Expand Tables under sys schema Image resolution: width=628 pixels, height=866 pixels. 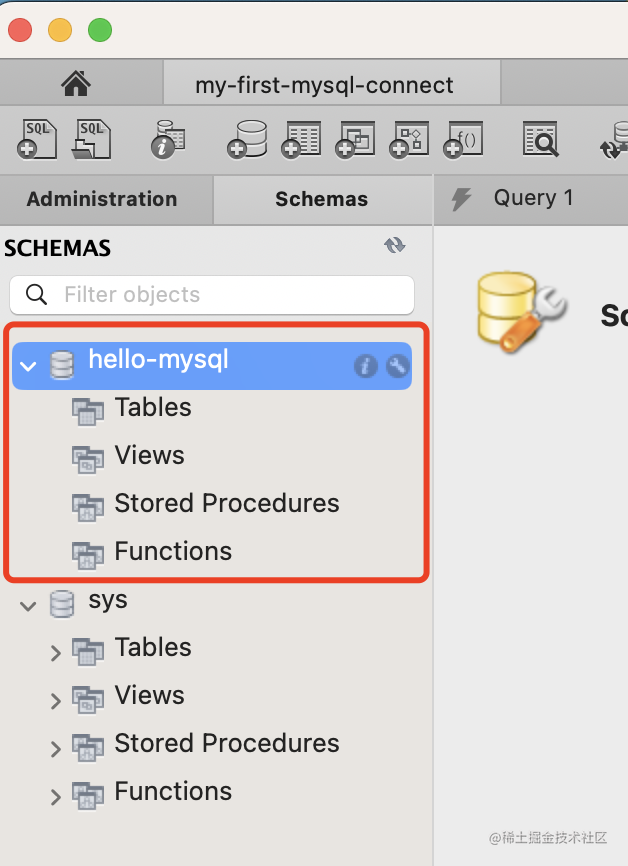(56, 654)
